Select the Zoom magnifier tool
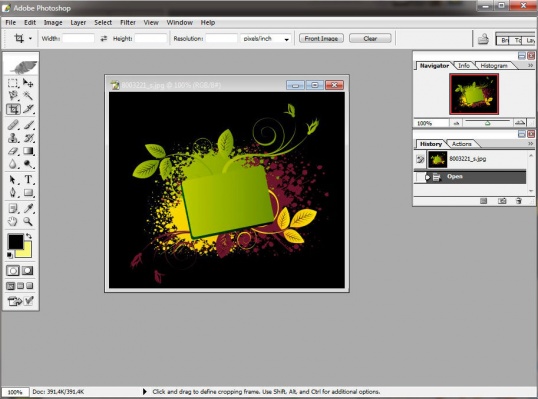Screen dimensions: 538x399 [28, 222]
